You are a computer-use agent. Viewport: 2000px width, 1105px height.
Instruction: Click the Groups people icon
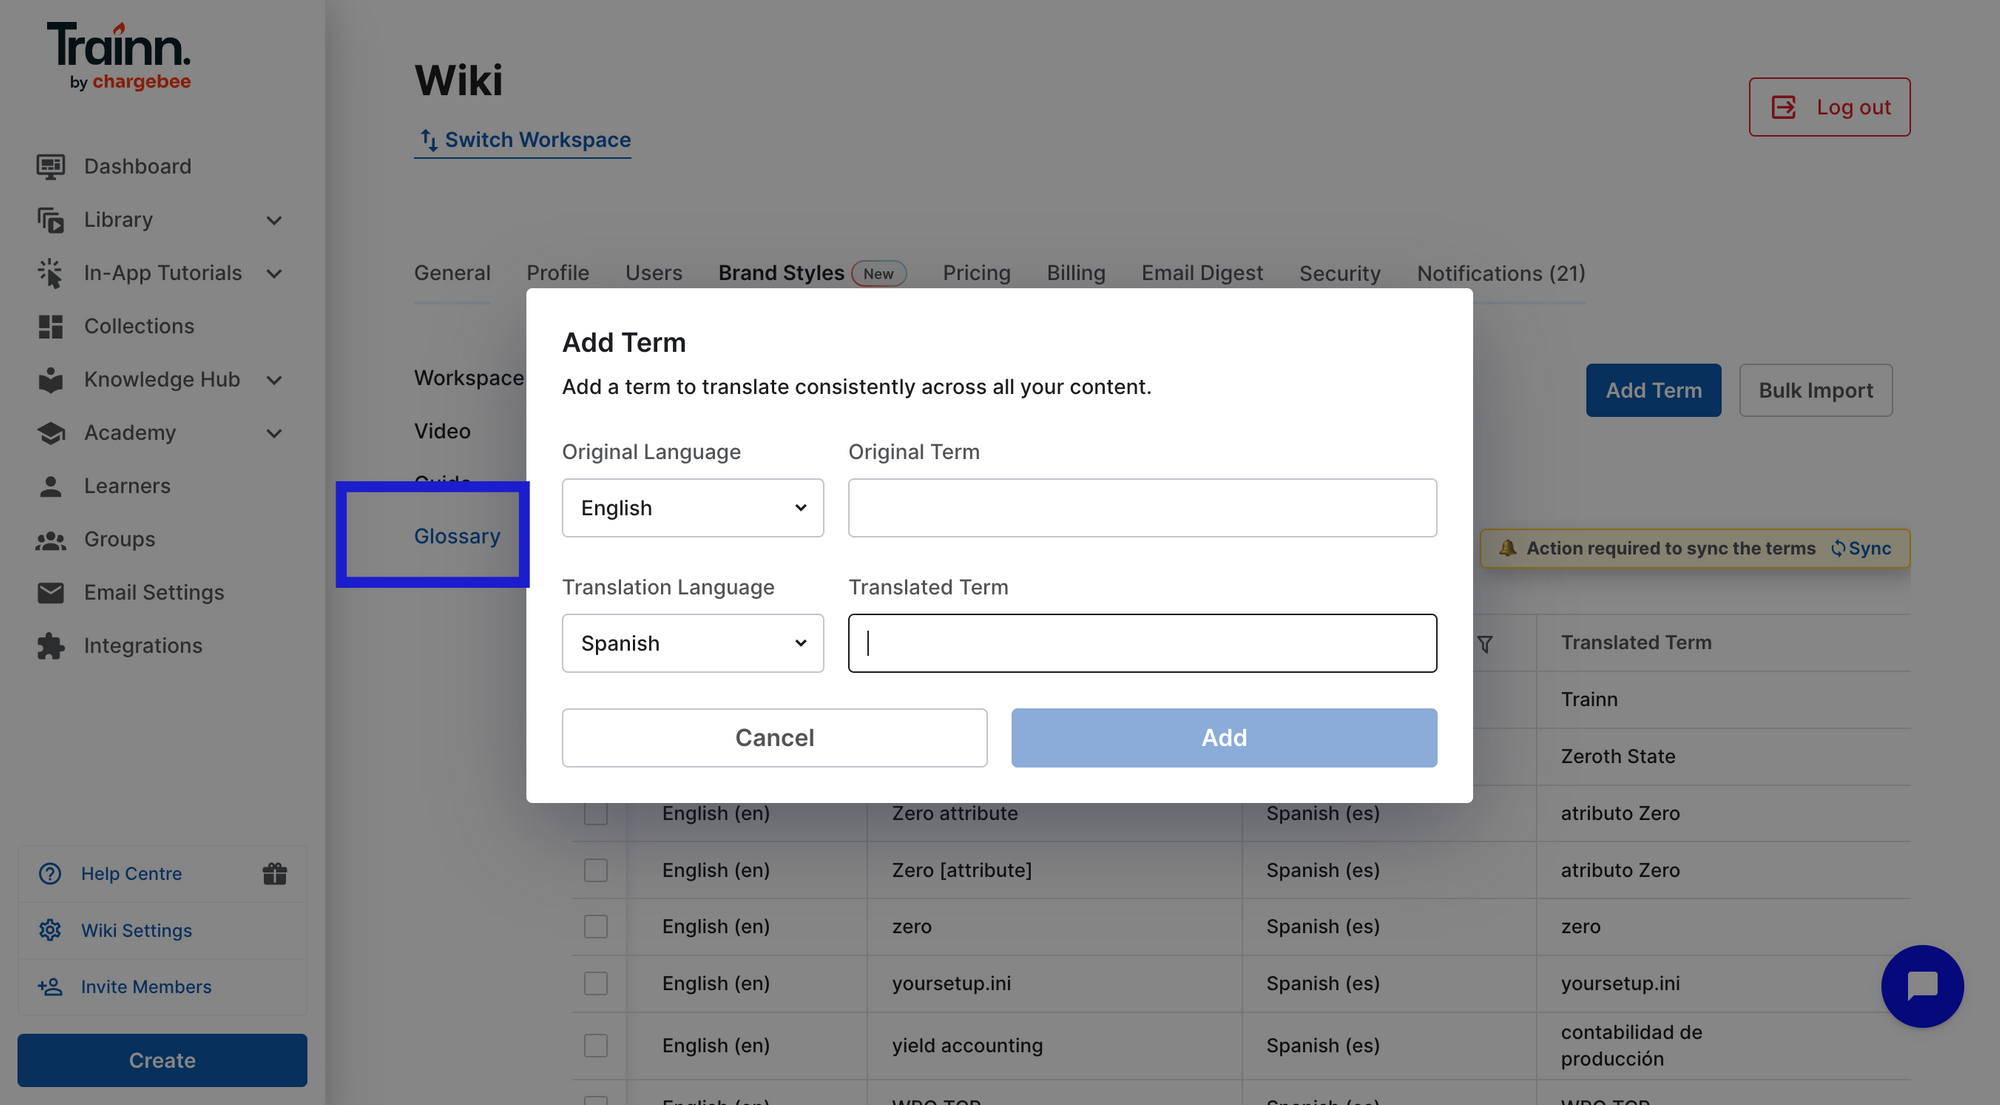(x=51, y=540)
